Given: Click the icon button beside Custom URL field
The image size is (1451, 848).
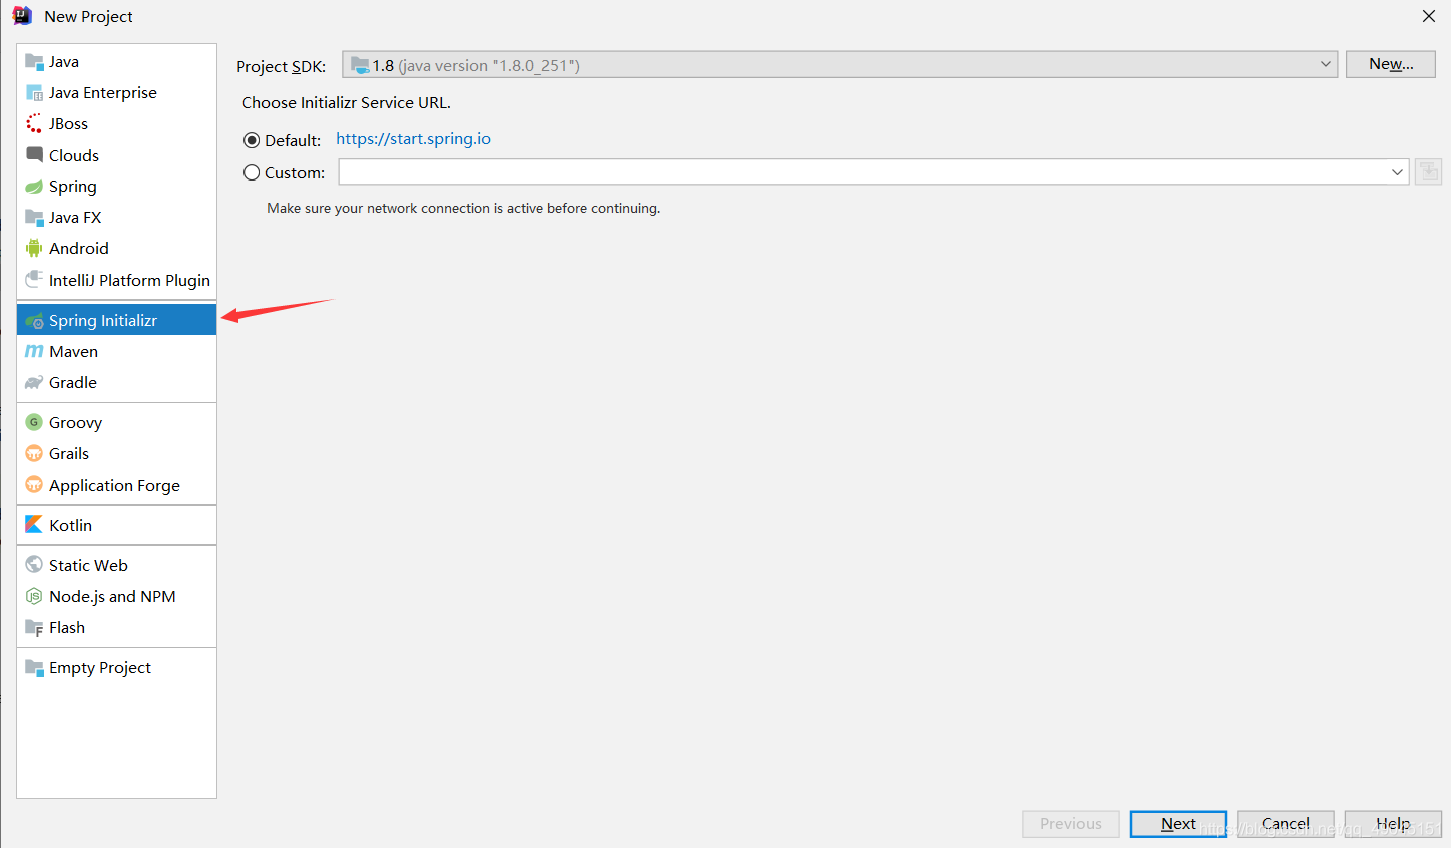Looking at the screenshot, I should [x=1428, y=172].
